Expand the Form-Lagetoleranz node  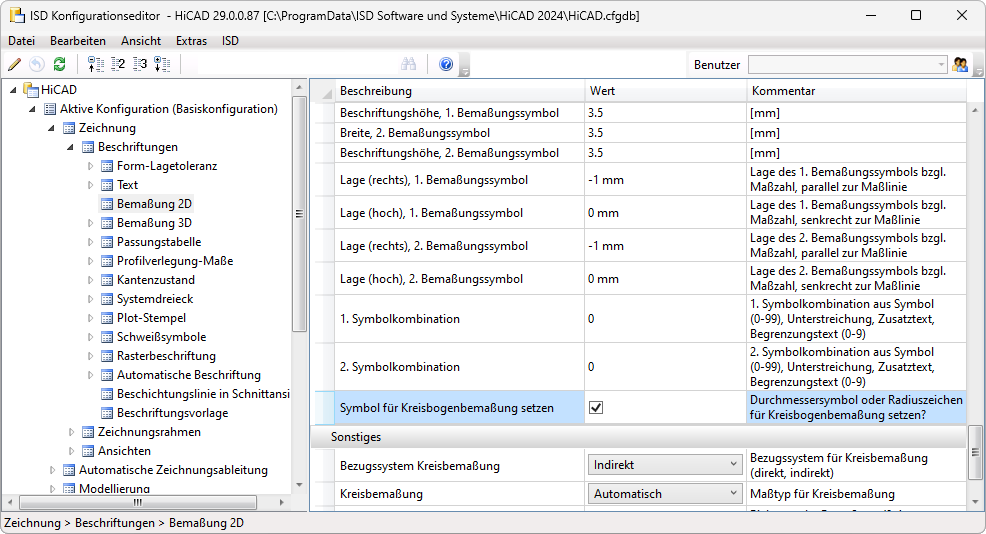pos(90,166)
